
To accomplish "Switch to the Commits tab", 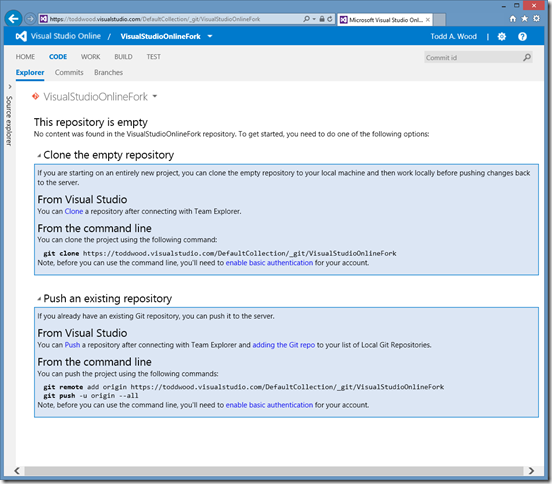I will (x=69, y=73).
